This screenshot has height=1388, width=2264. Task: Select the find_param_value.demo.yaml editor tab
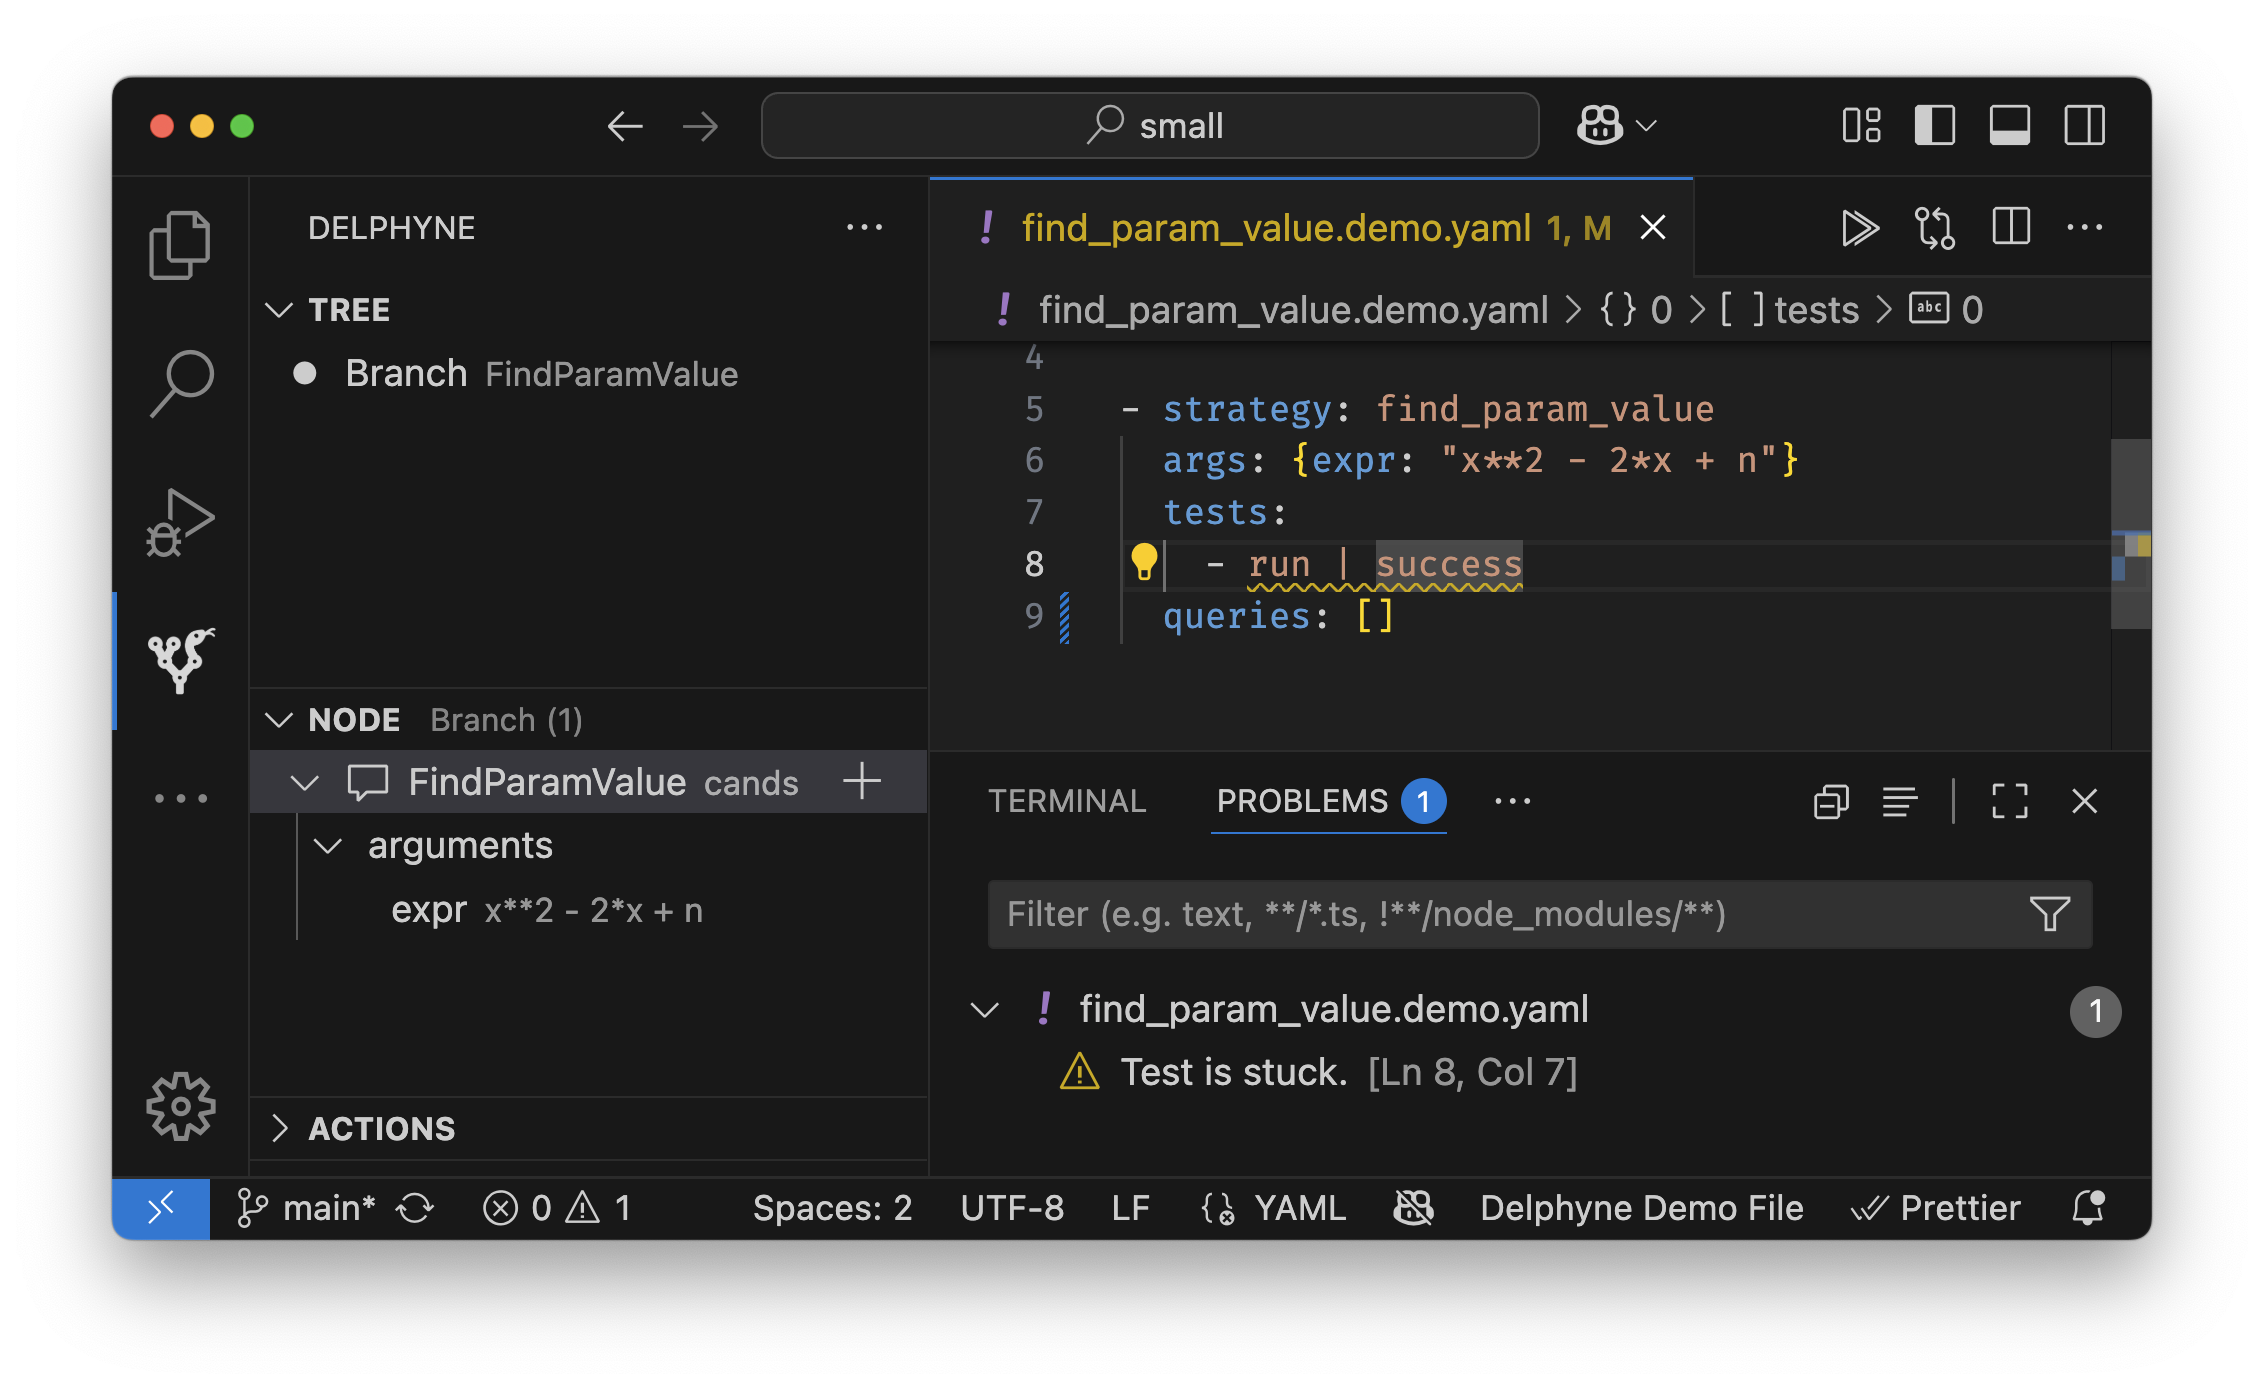point(1275,228)
